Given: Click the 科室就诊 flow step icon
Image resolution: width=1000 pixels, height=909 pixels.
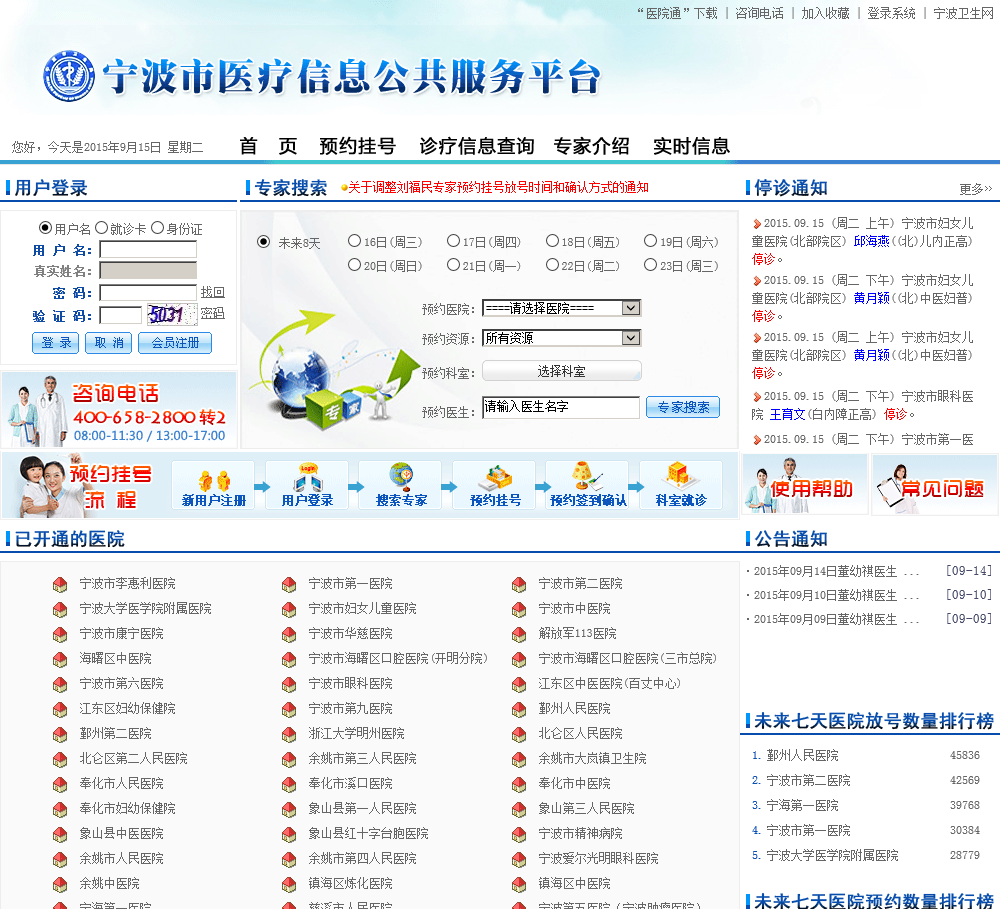Looking at the screenshot, I should 680,485.
